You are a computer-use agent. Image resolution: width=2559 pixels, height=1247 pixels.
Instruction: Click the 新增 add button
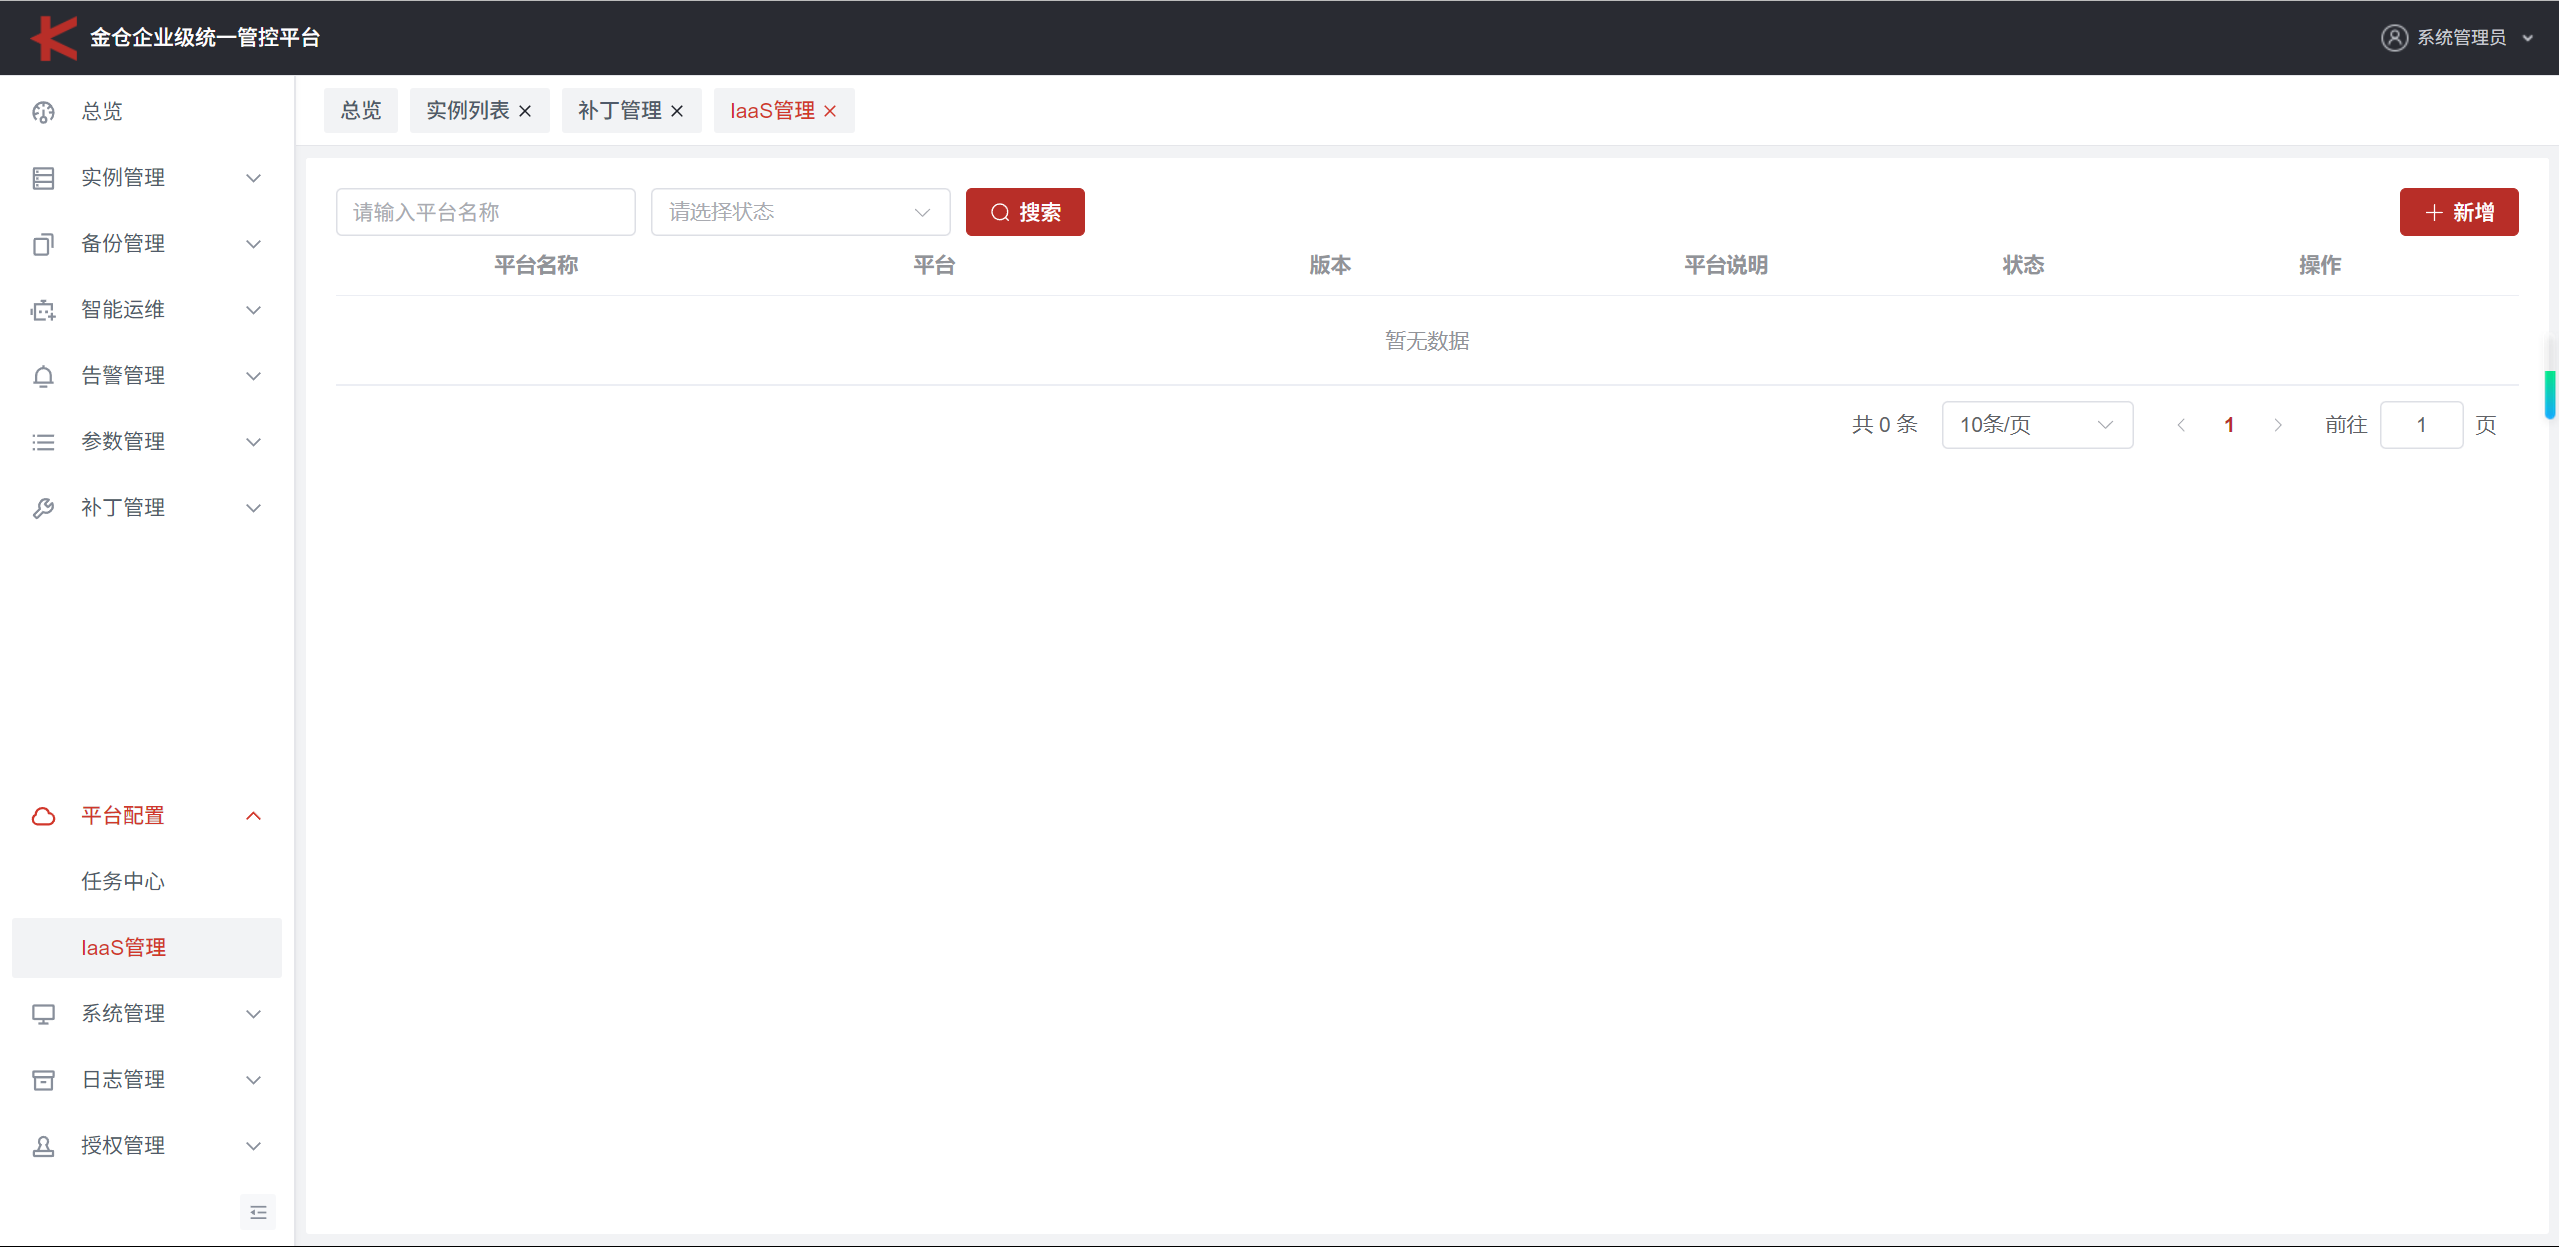click(x=2458, y=212)
